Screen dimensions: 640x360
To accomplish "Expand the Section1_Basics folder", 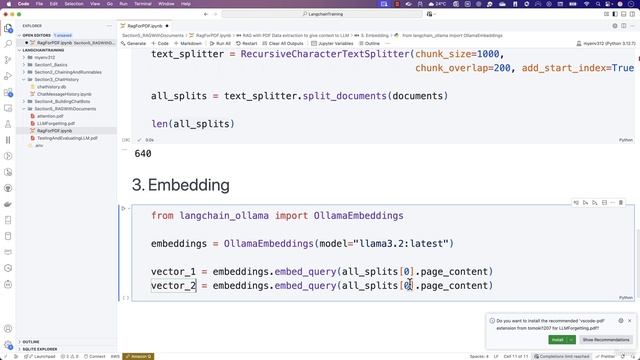I will click(24, 65).
